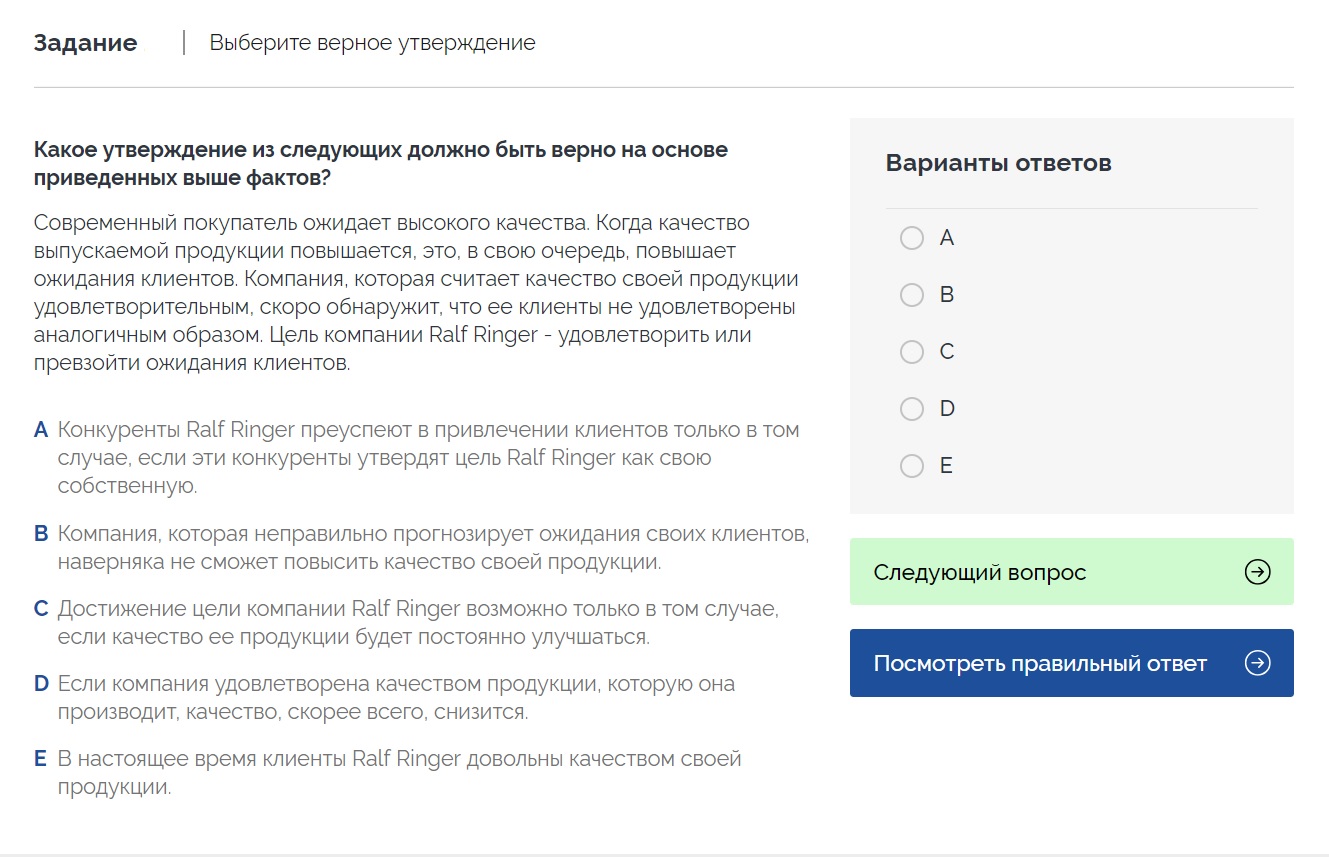Mark option C as the answer
Image resolution: width=1329 pixels, height=857 pixels.
[911, 352]
